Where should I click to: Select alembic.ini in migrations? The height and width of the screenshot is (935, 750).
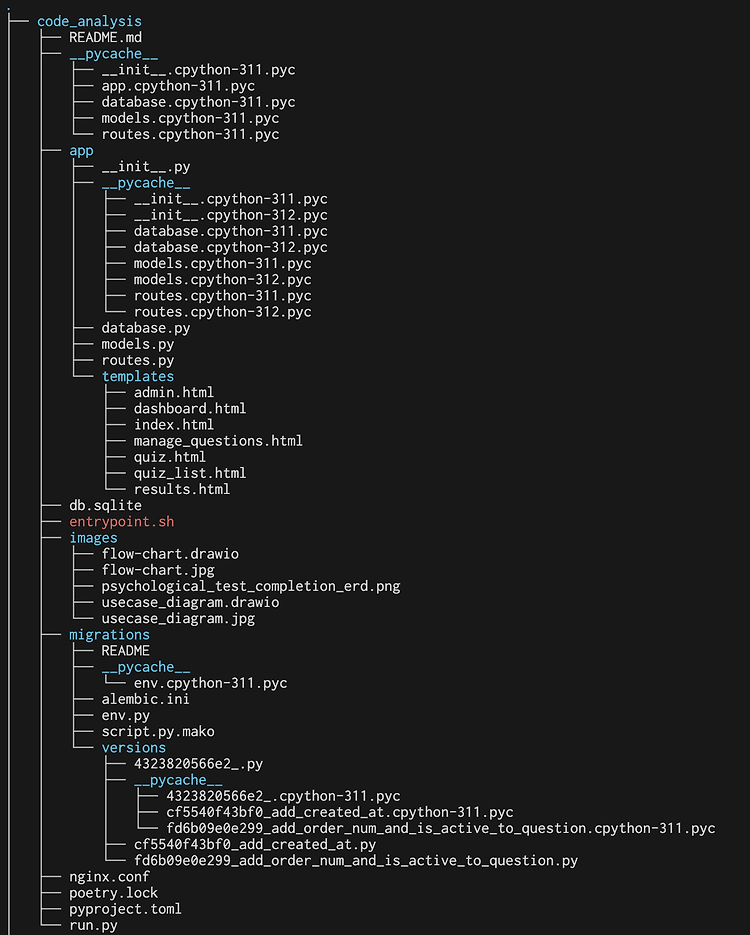pos(145,699)
